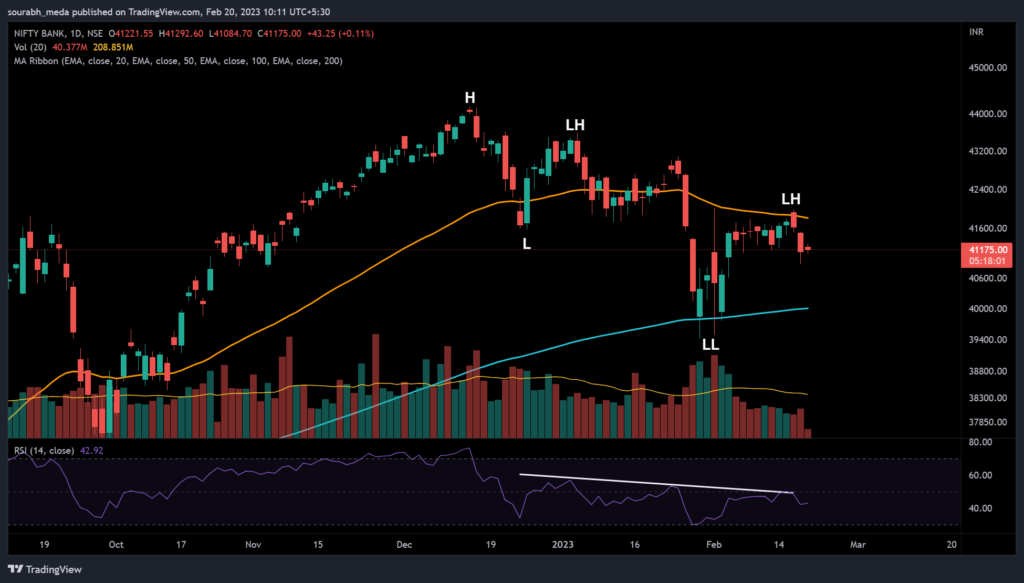Select the MA Ribbon indicator legend
1024x583 pixels.
click(x=178, y=61)
